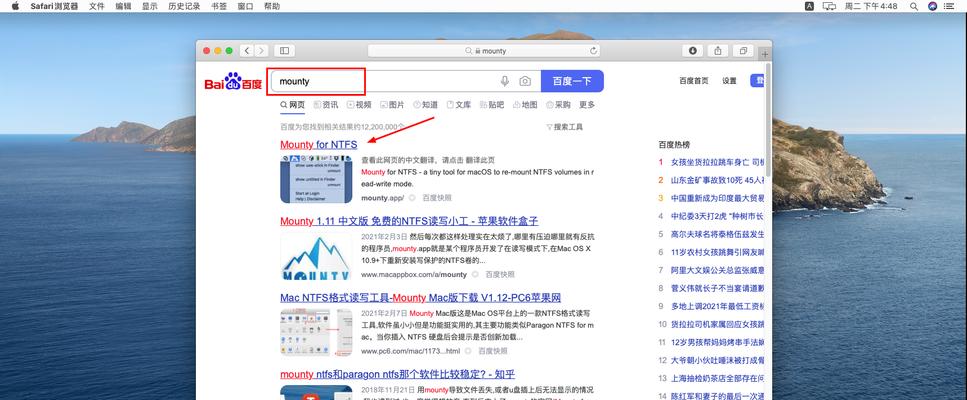Screen dimensions: 967x400
Task: Open Safari downloads list
Action: tap(693, 51)
